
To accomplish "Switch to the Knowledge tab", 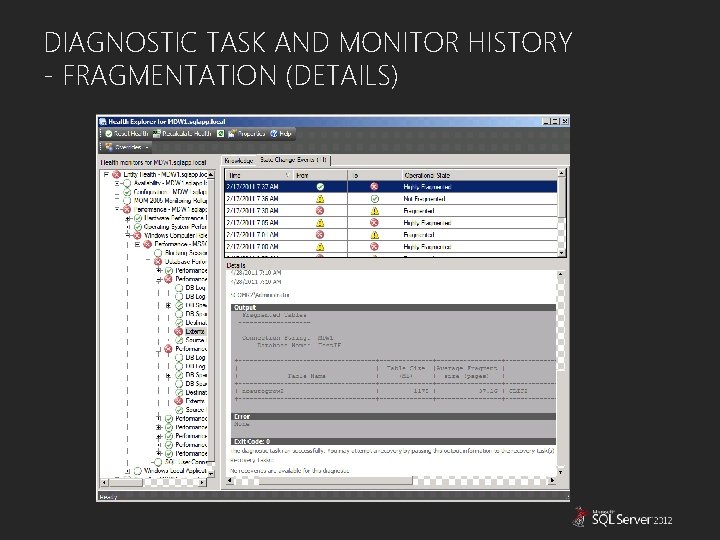I will coord(239,160).
